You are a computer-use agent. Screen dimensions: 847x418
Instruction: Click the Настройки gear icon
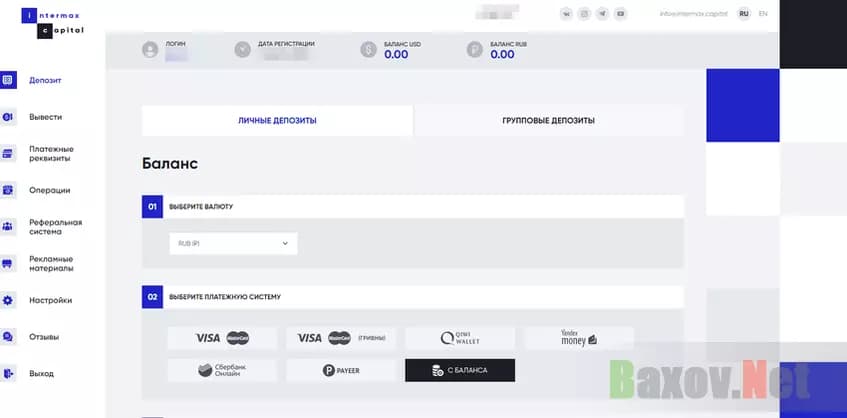8,300
